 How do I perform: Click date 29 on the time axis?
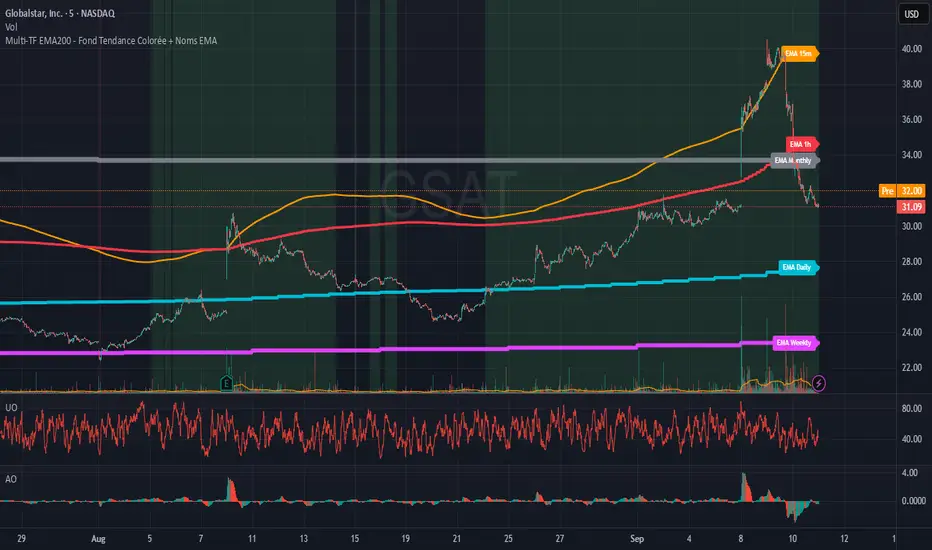coord(21,539)
